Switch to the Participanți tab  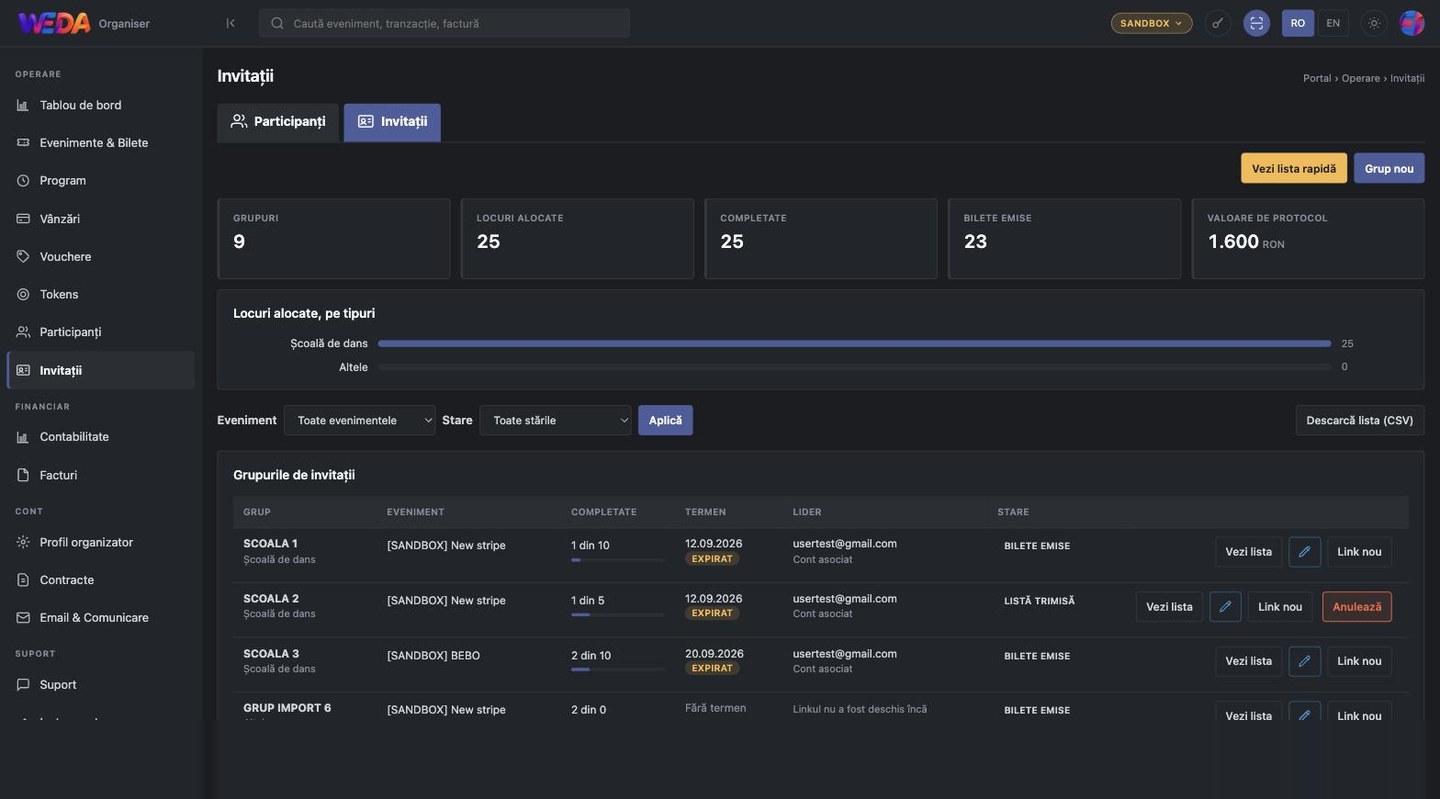tap(278, 122)
